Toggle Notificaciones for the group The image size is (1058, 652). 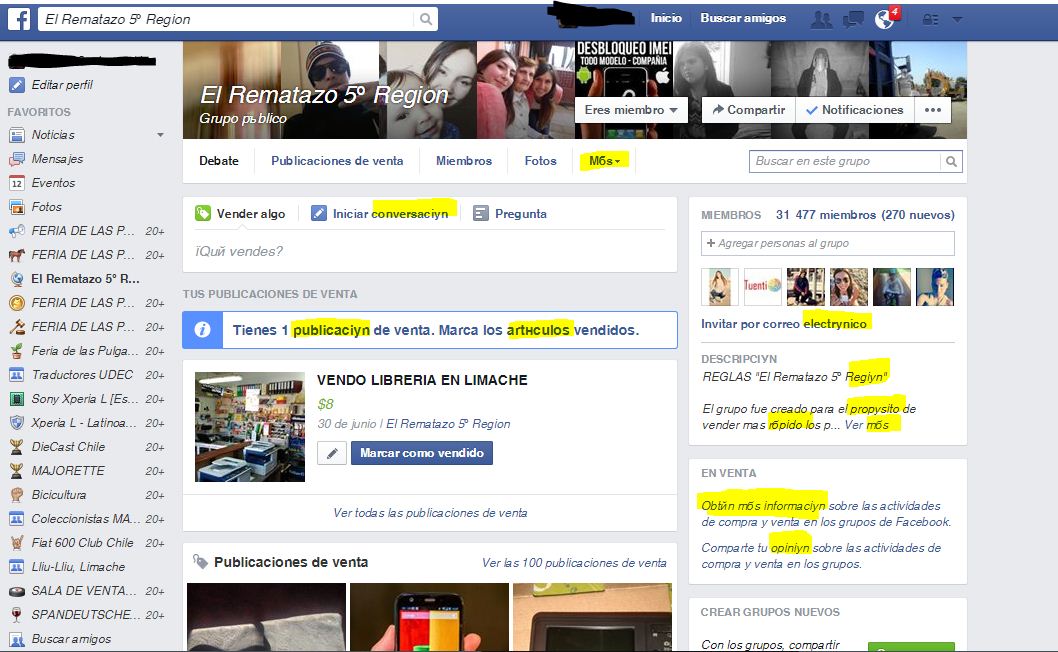(855, 110)
